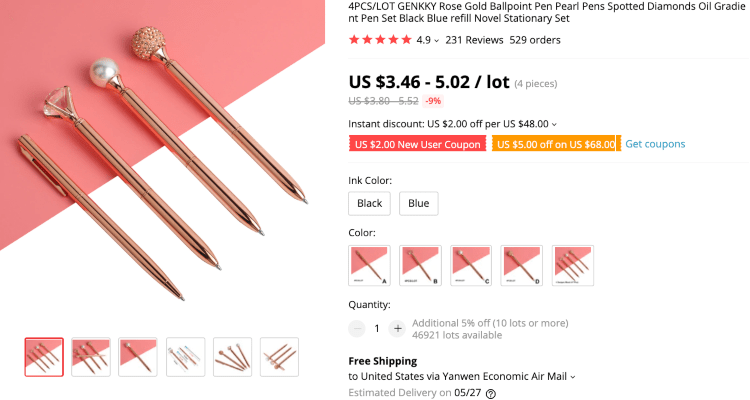
Task: Click the US $5.00 off coupon tag
Action: pos(555,144)
